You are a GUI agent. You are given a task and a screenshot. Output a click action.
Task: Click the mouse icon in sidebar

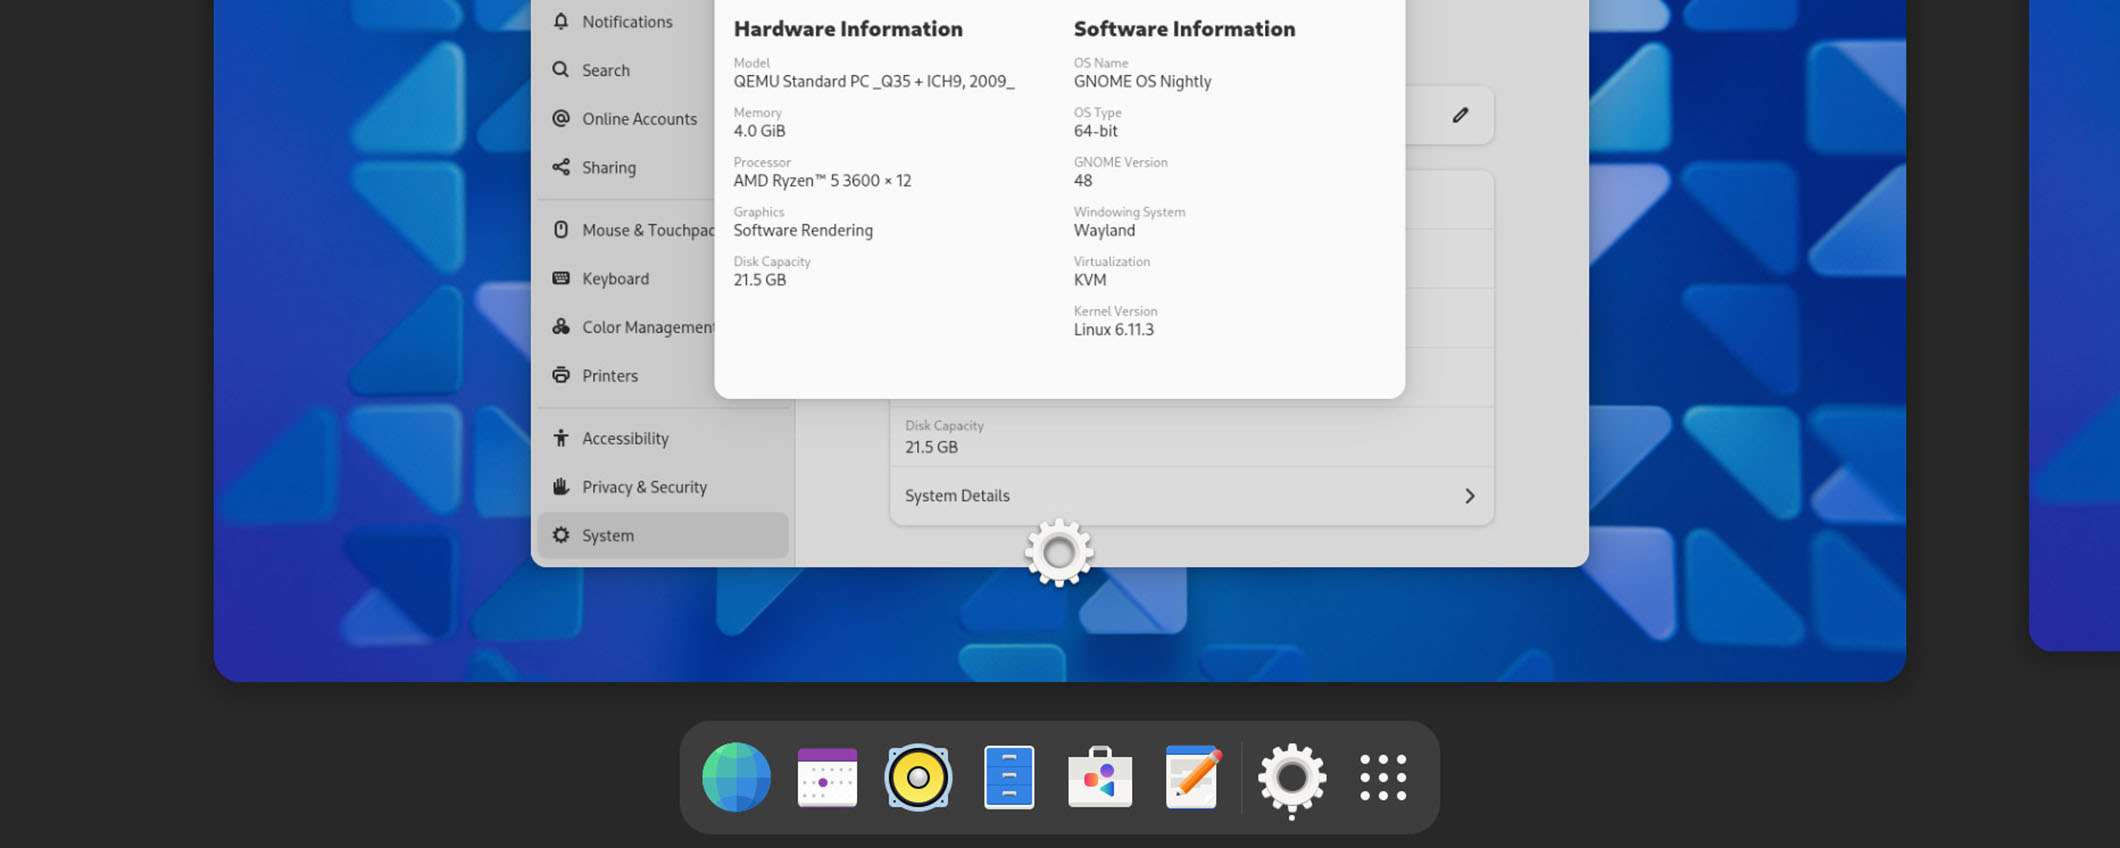561,229
